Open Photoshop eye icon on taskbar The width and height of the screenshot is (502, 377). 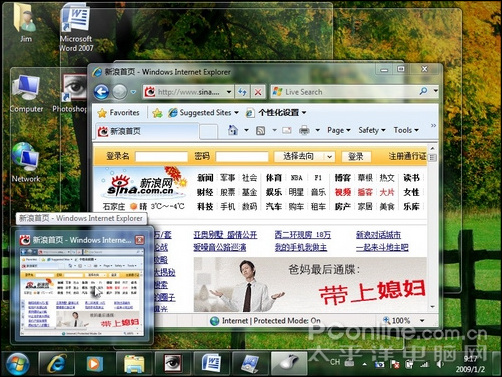coord(173,363)
